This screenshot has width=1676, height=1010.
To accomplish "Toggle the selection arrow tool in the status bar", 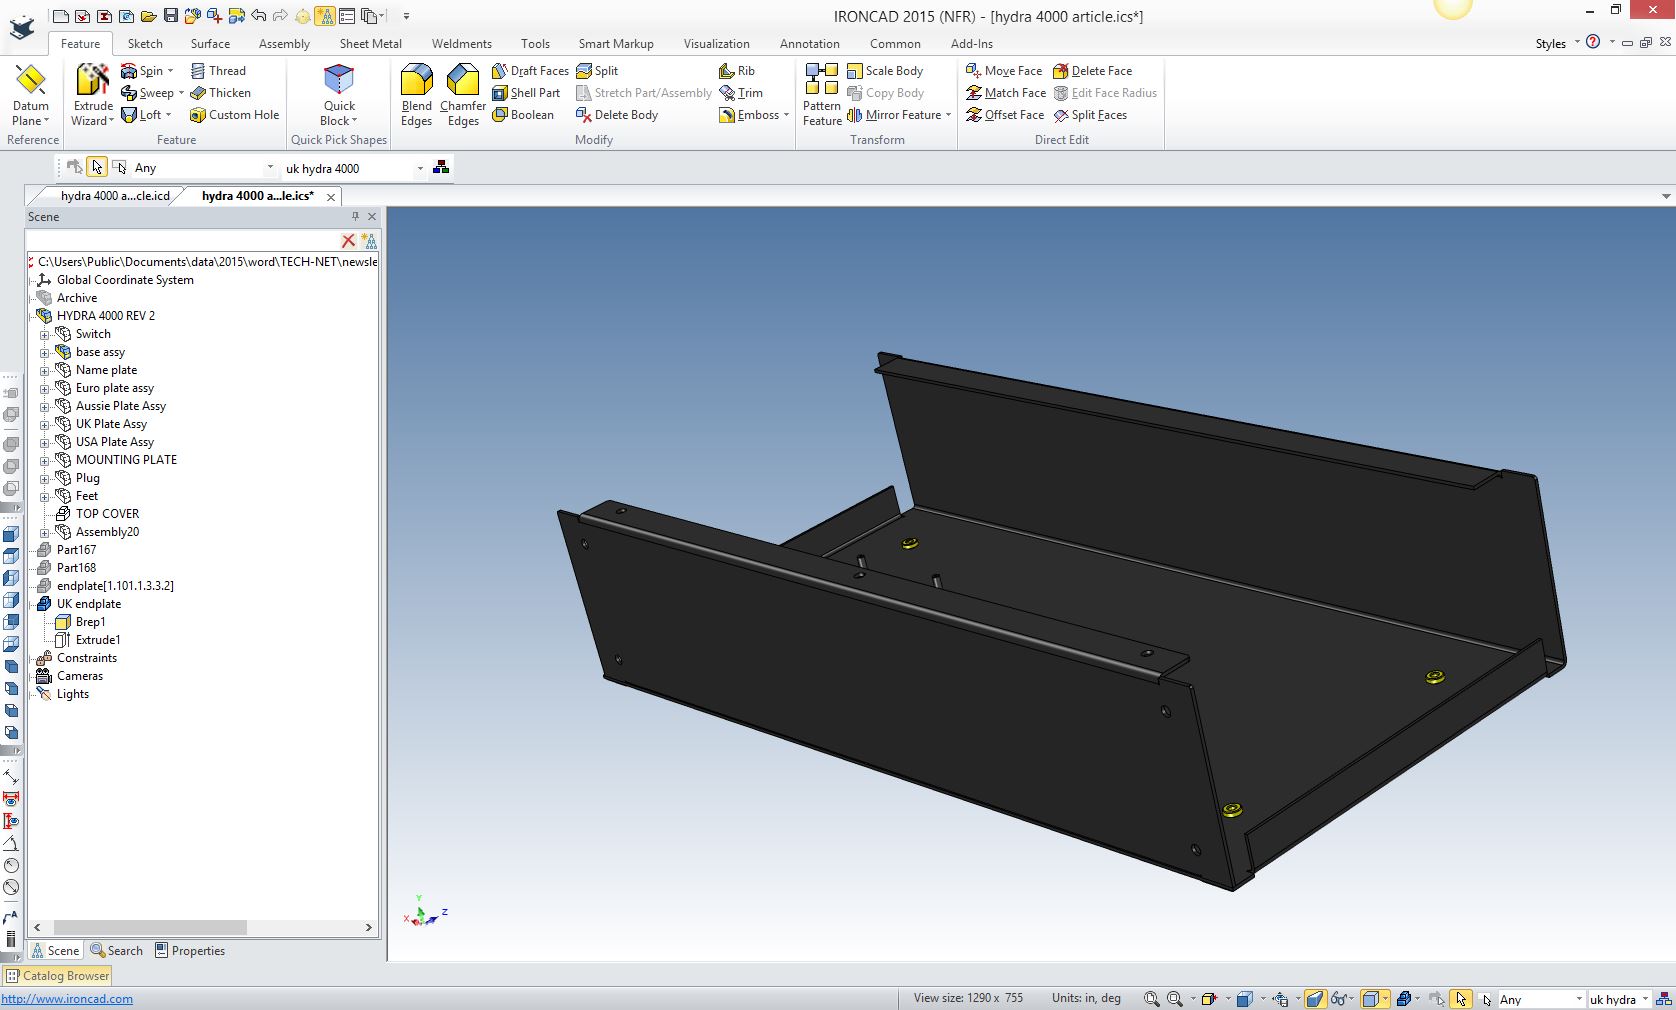I will click(x=1461, y=998).
